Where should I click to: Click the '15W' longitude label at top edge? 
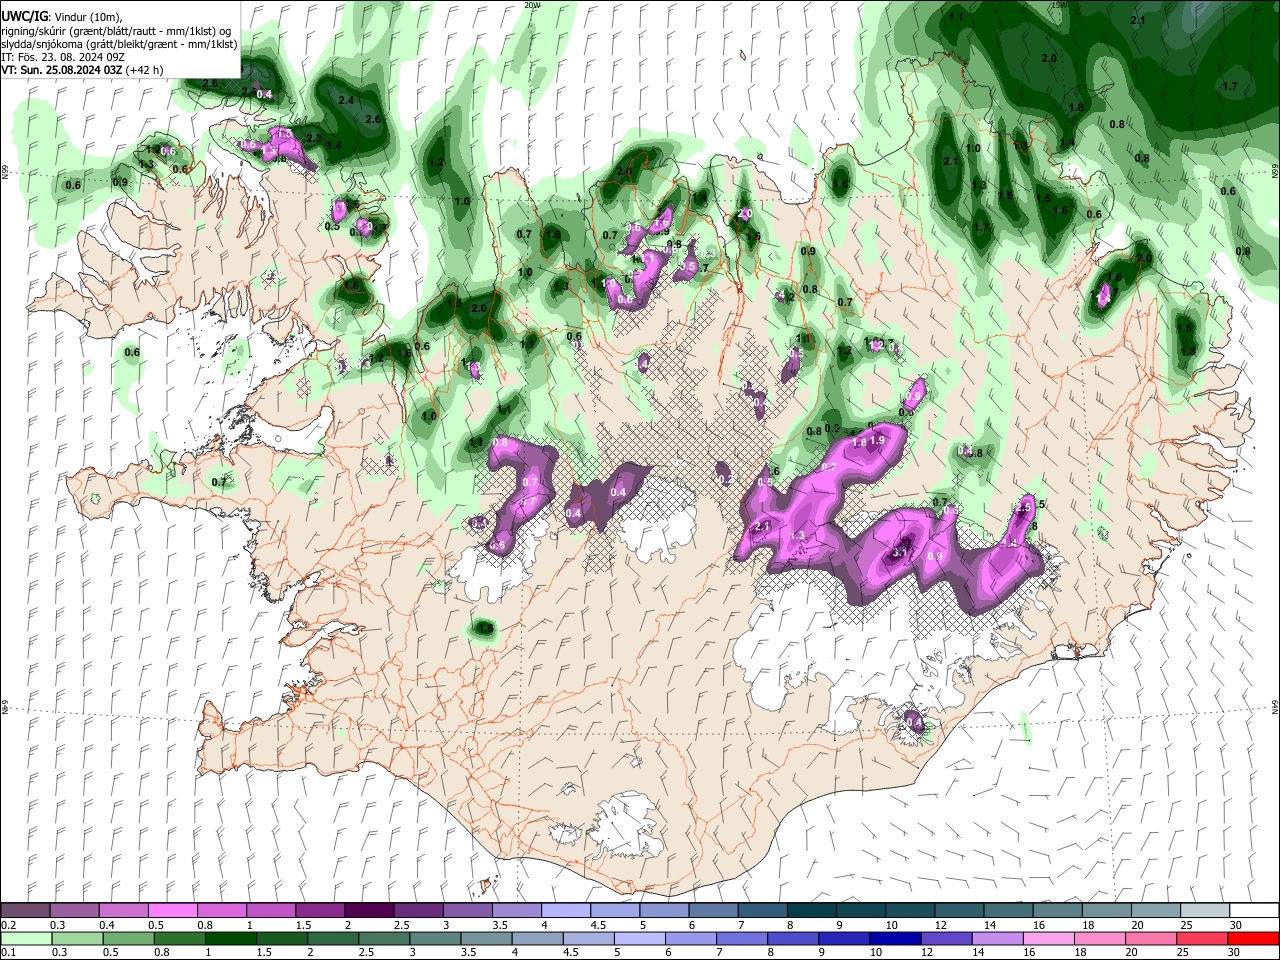(1058, 5)
